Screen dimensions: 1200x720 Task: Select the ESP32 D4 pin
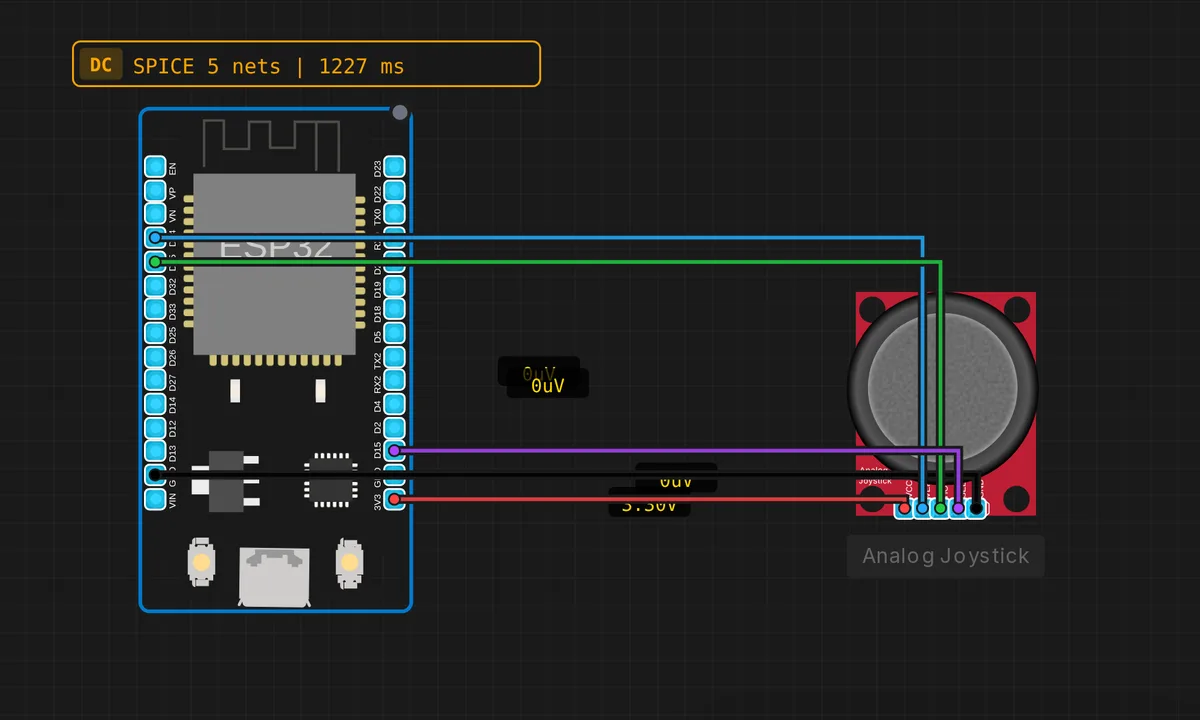point(395,405)
